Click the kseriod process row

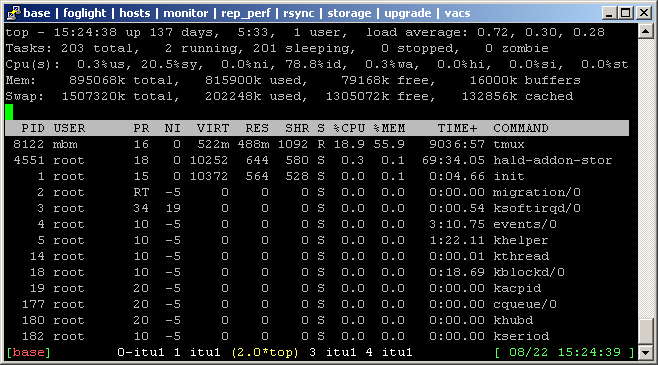(317, 336)
